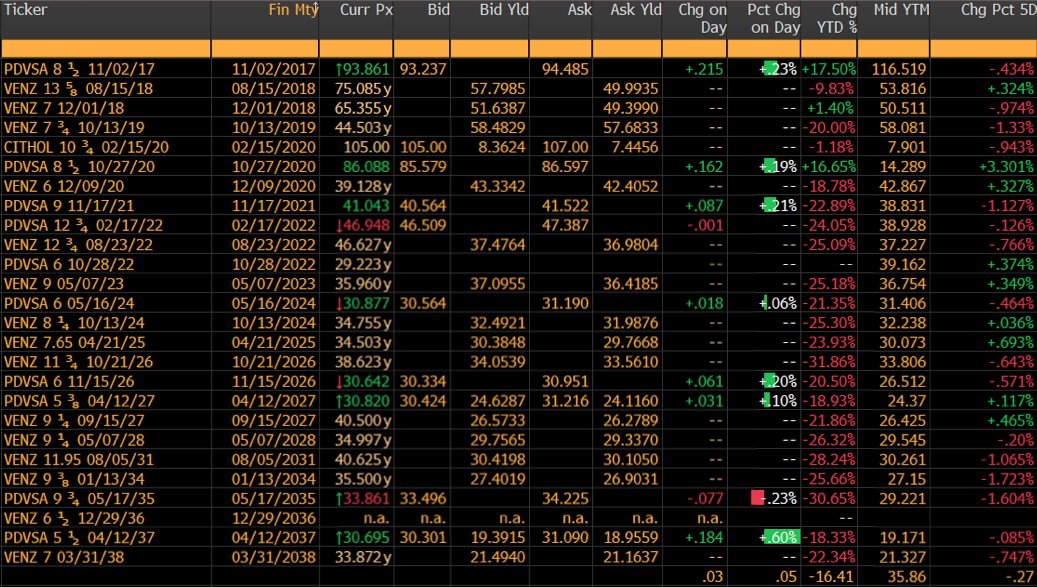Click bid yield 57.7985

498,89
